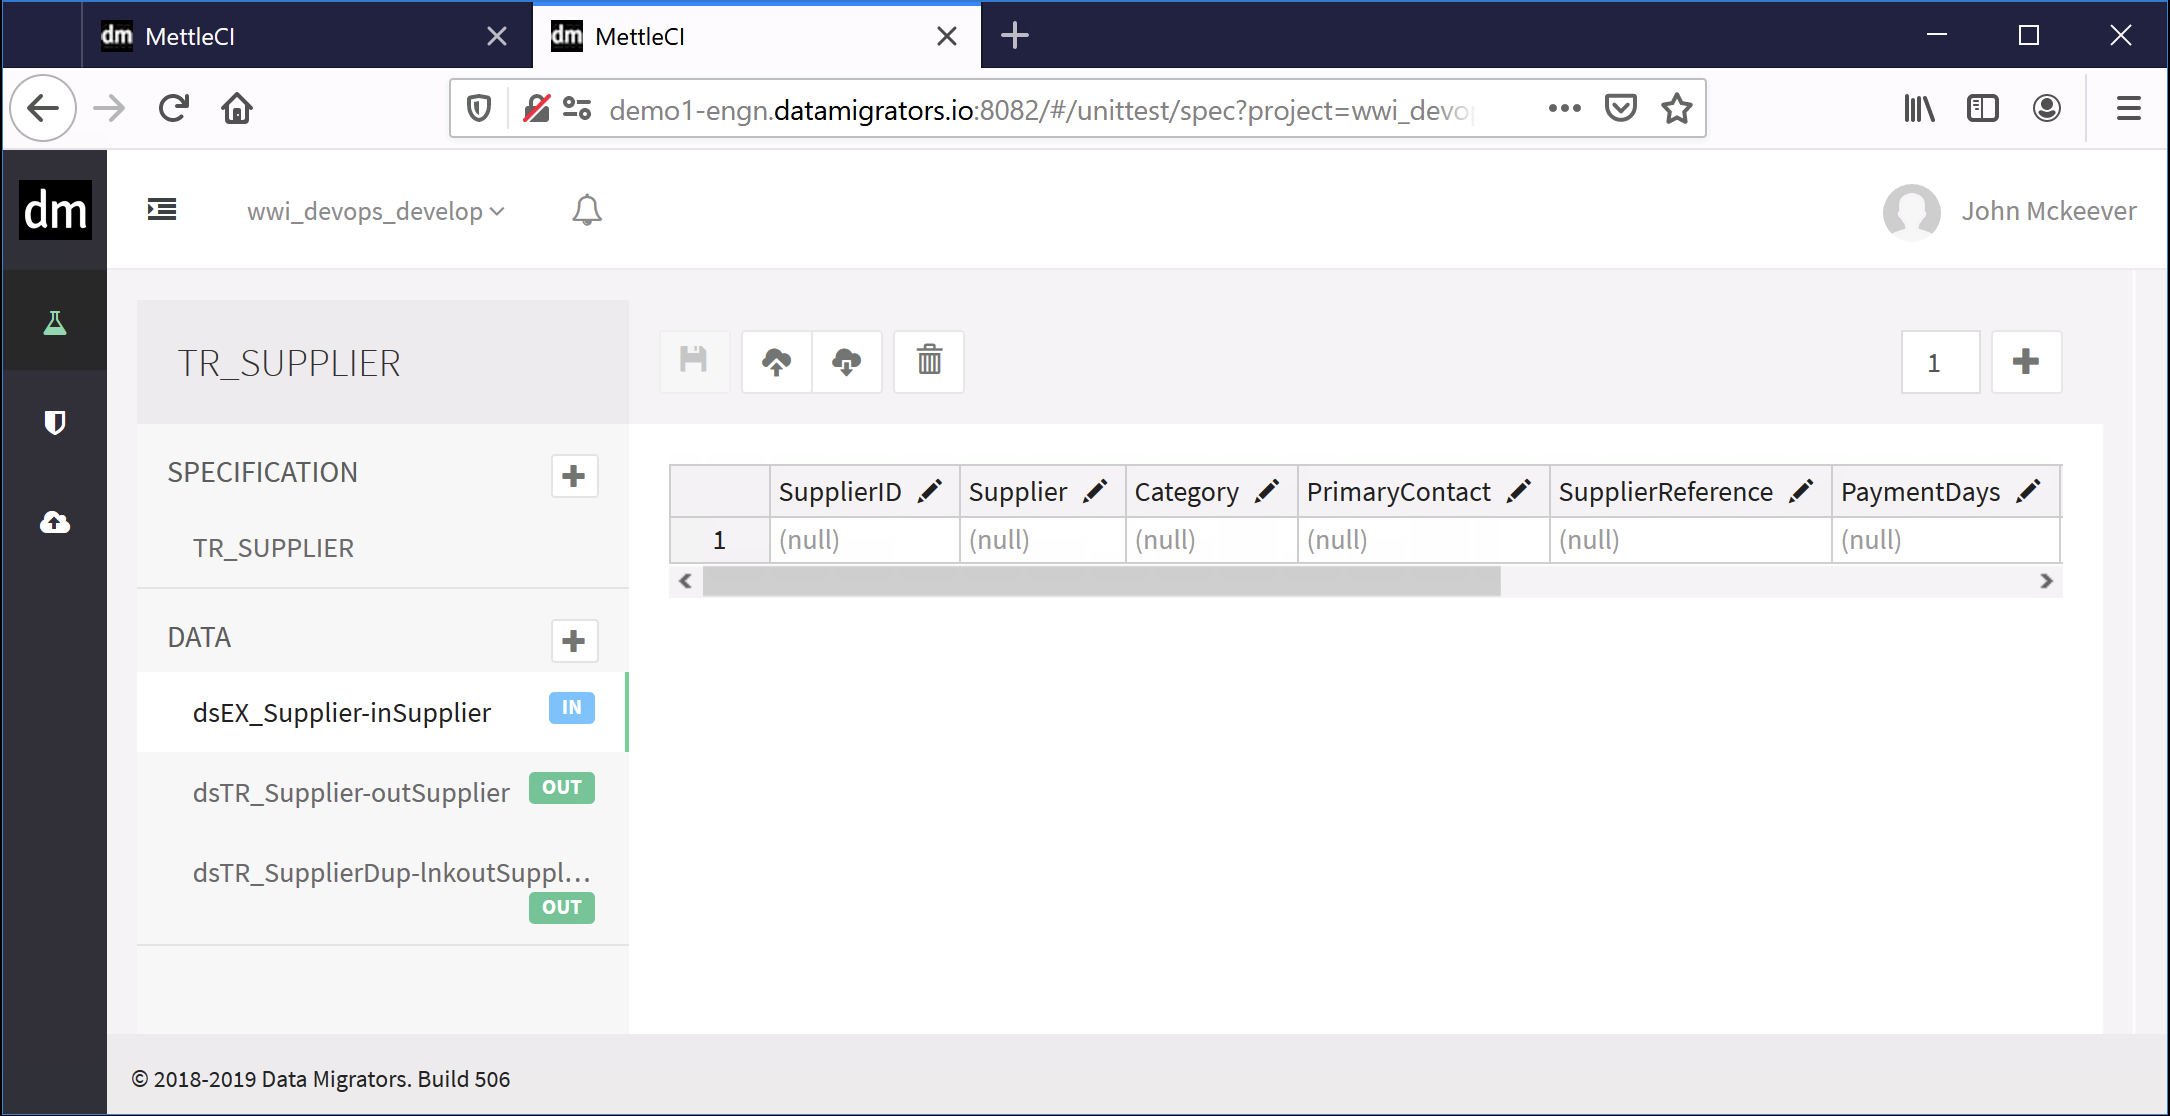Viewport: 2170px width, 1116px height.
Task: Open the cloud upload sidebar icon
Action: (55, 522)
